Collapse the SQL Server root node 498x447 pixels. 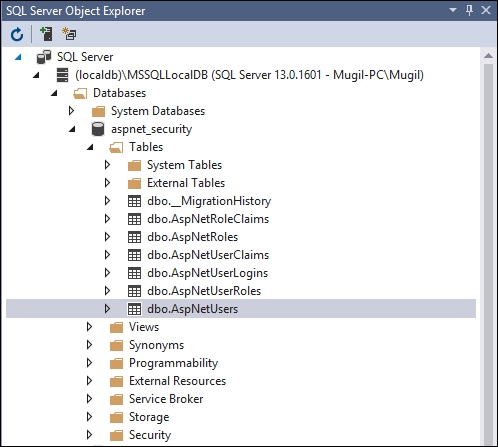(x=18, y=57)
